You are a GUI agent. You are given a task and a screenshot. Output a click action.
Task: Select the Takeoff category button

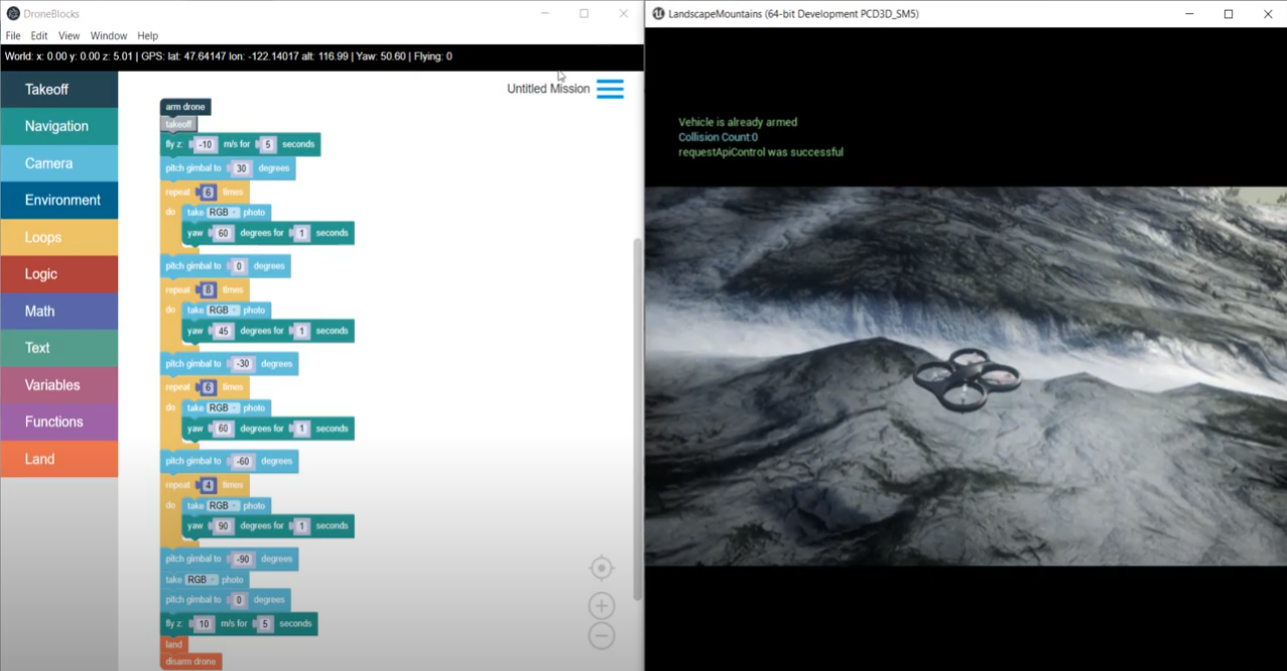point(58,89)
